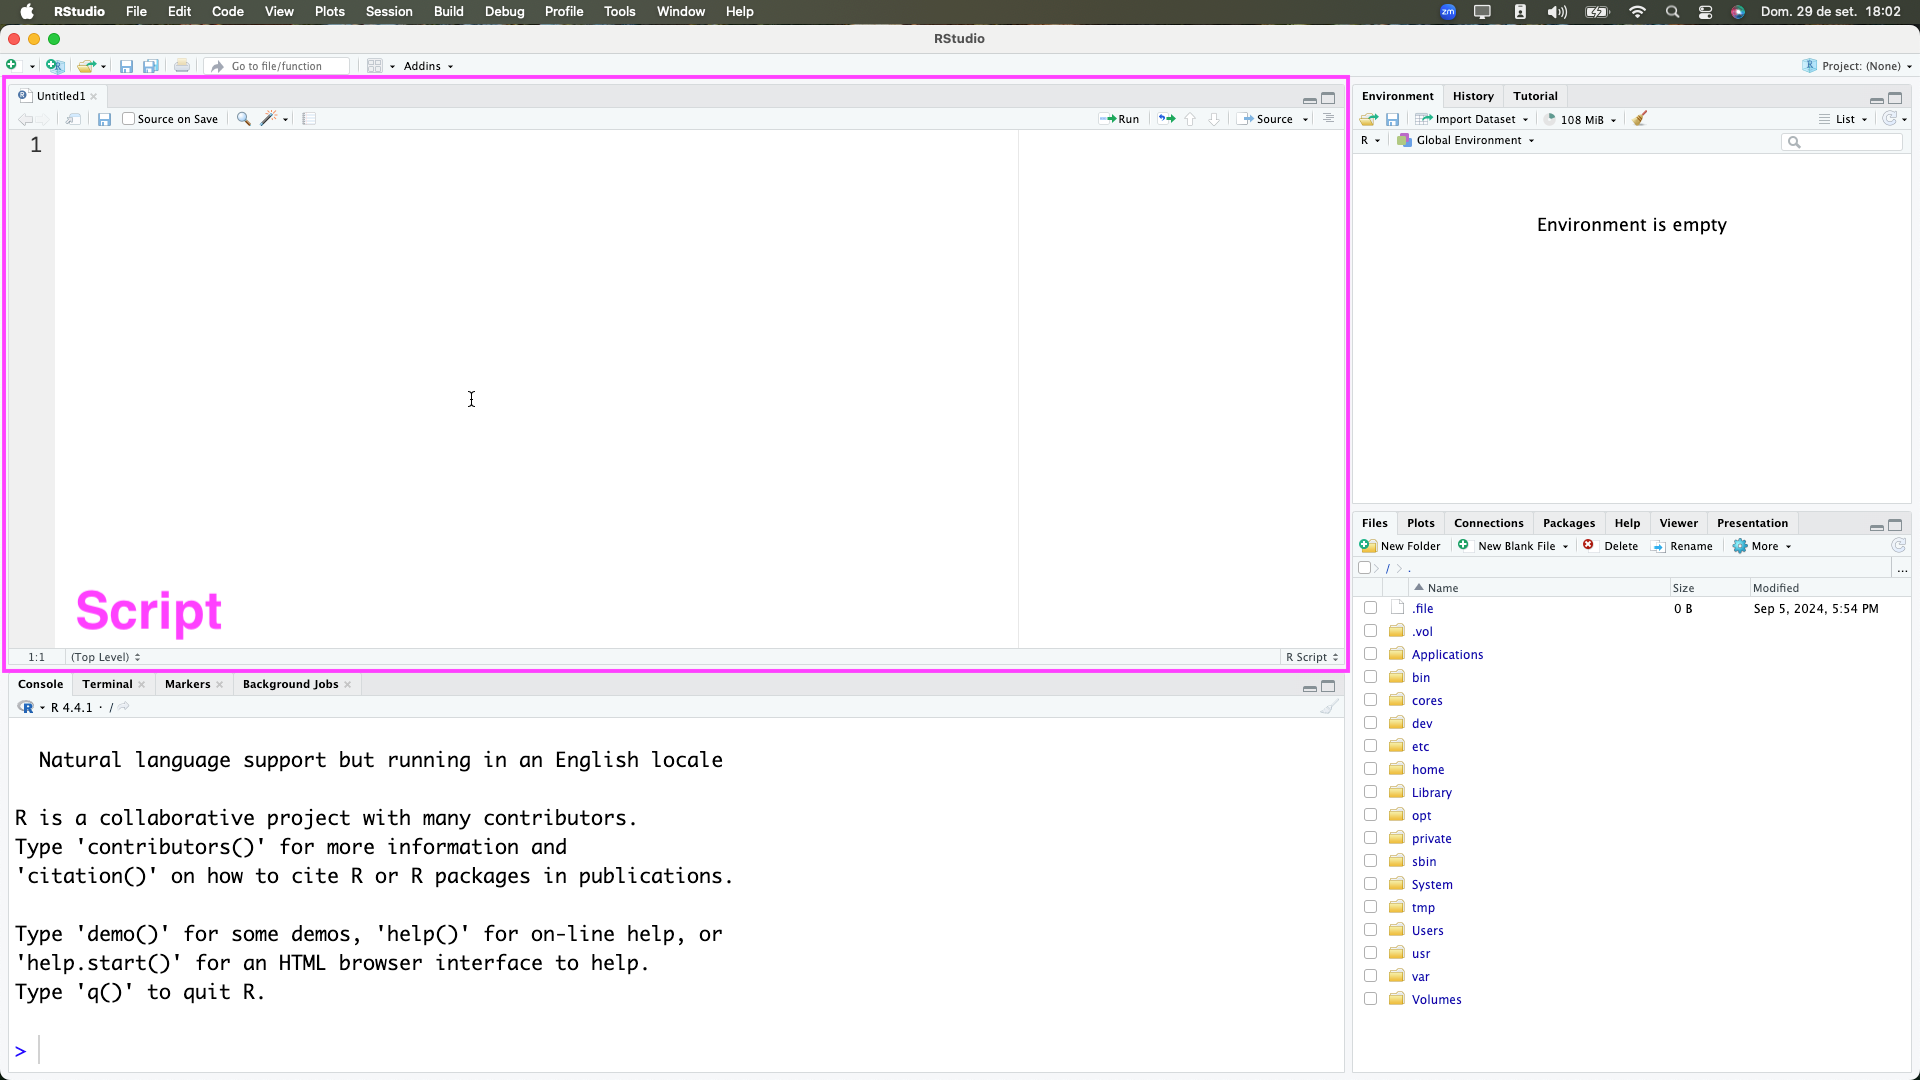Open the 108 MiB memory usage dropdown
Image resolution: width=1920 pixels, height=1080 pixels.
1581,119
